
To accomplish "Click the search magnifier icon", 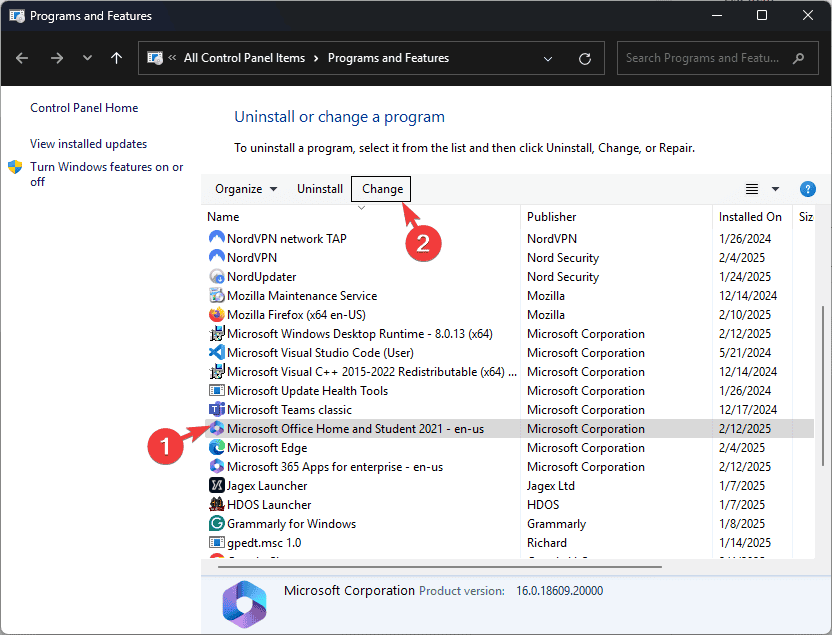I will tap(799, 58).
